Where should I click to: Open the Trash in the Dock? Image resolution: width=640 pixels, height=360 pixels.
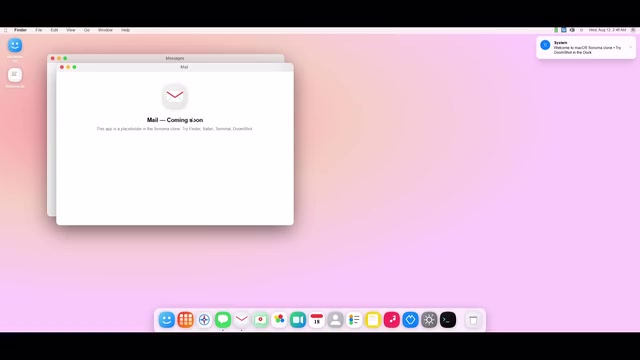click(473, 320)
